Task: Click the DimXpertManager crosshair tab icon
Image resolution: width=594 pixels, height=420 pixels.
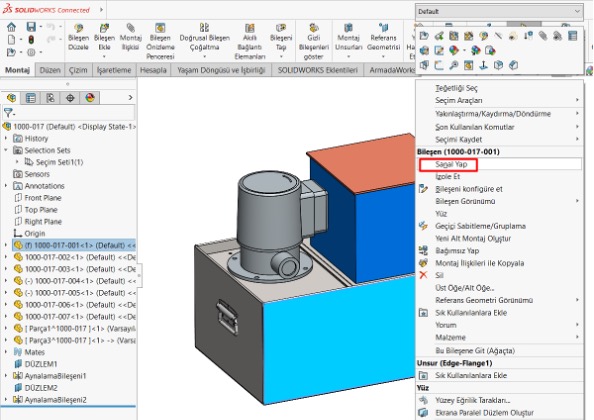Action: pos(70,98)
